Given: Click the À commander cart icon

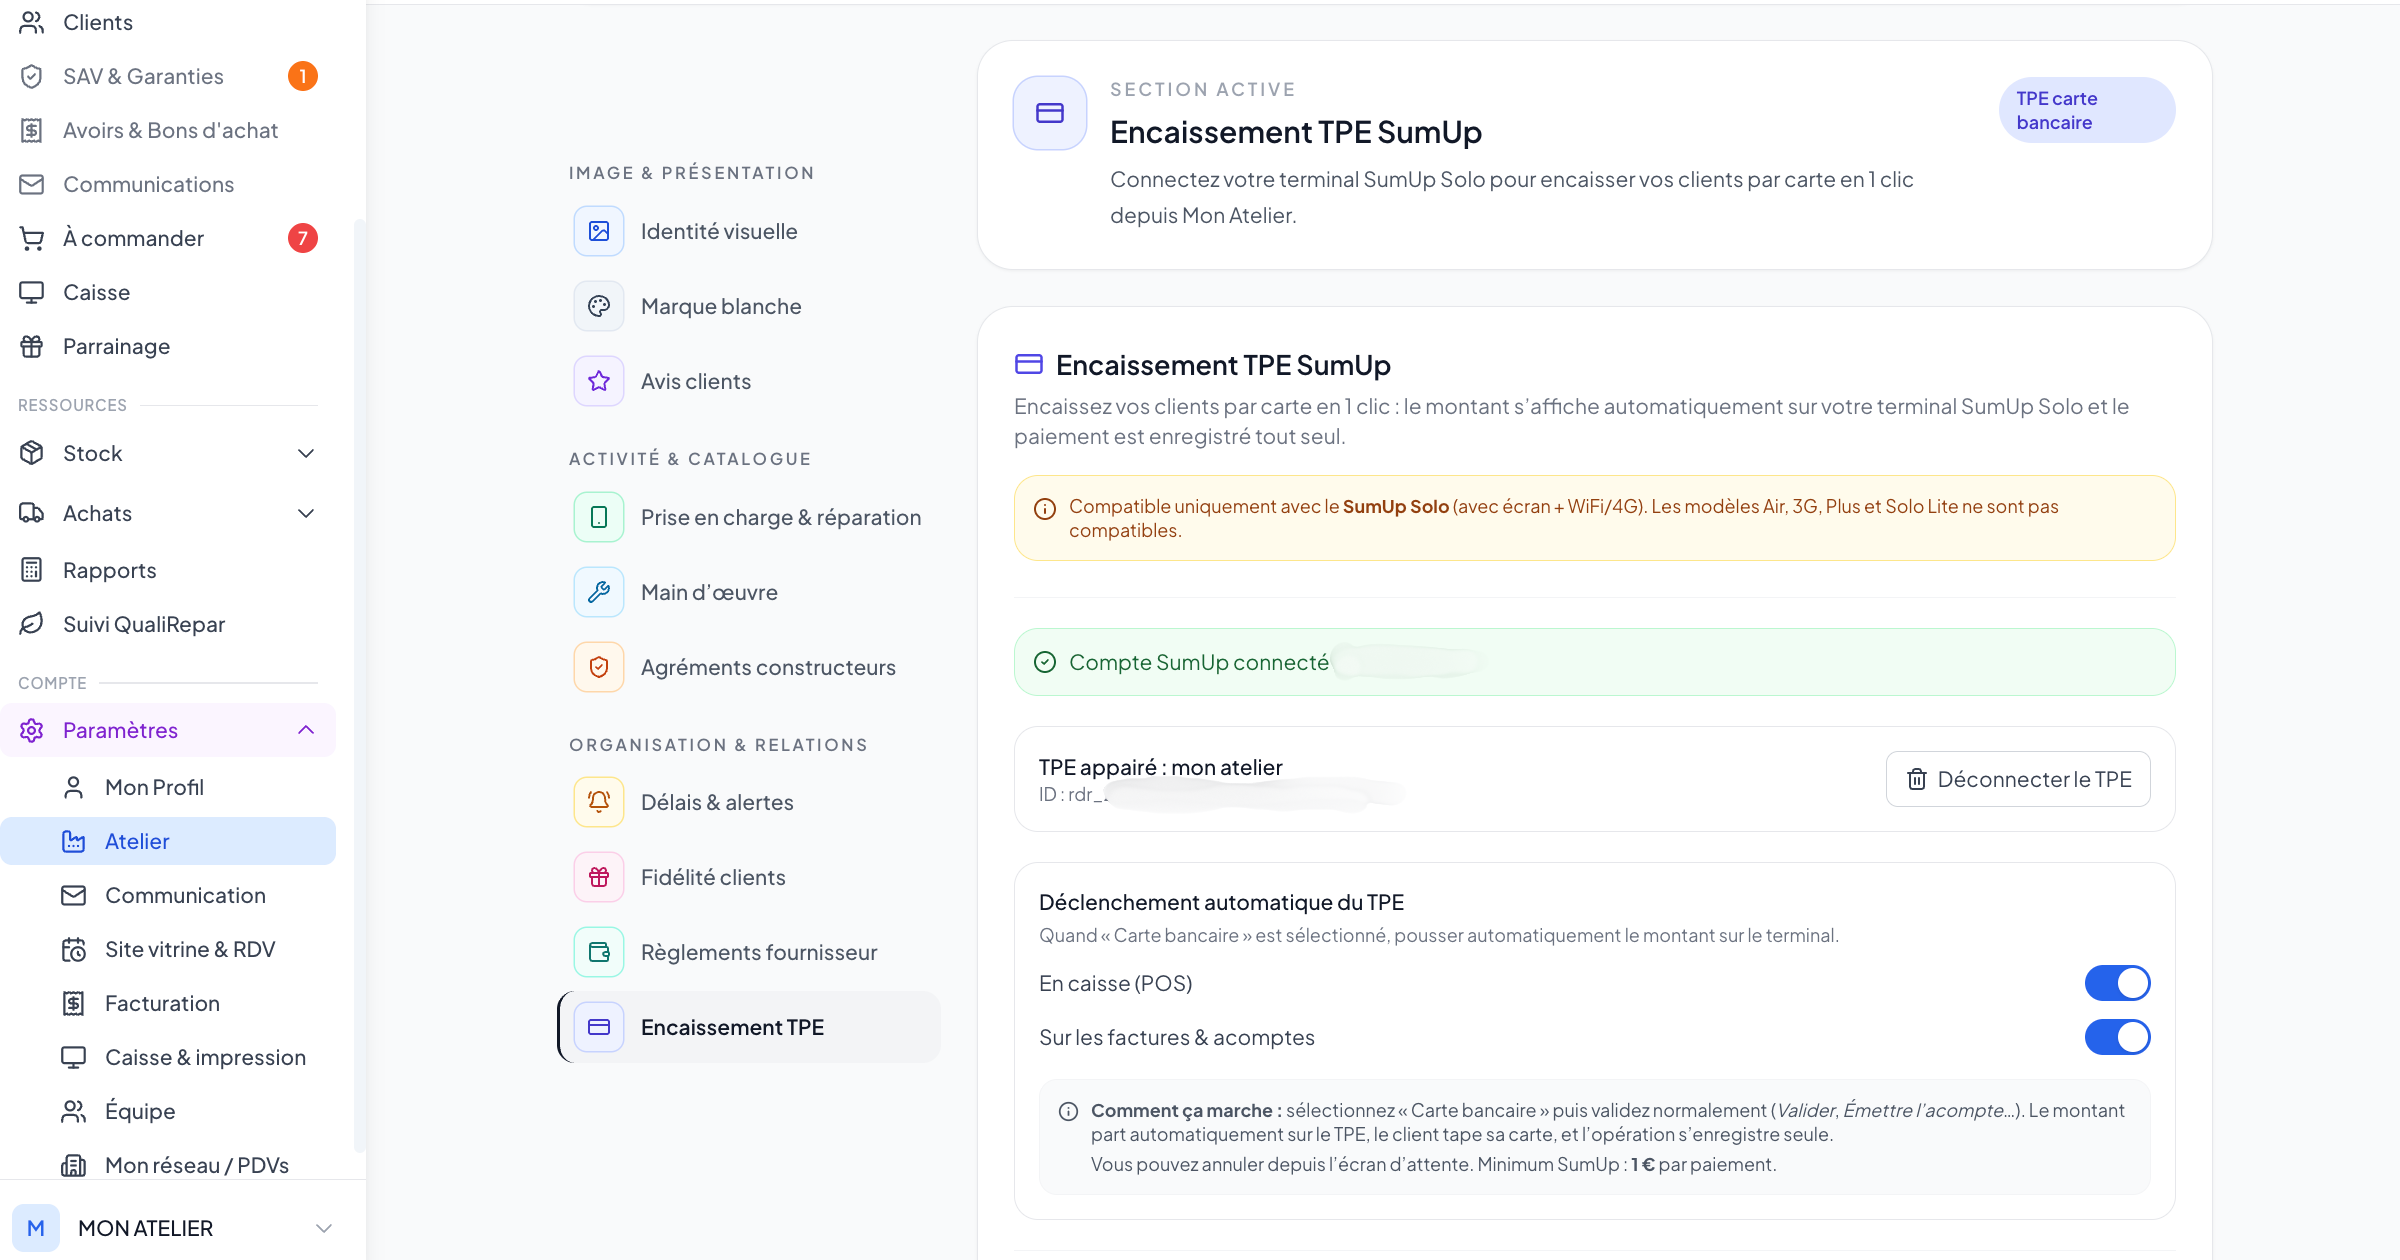Looking at the screenshot, I should [x=32, y=238].
